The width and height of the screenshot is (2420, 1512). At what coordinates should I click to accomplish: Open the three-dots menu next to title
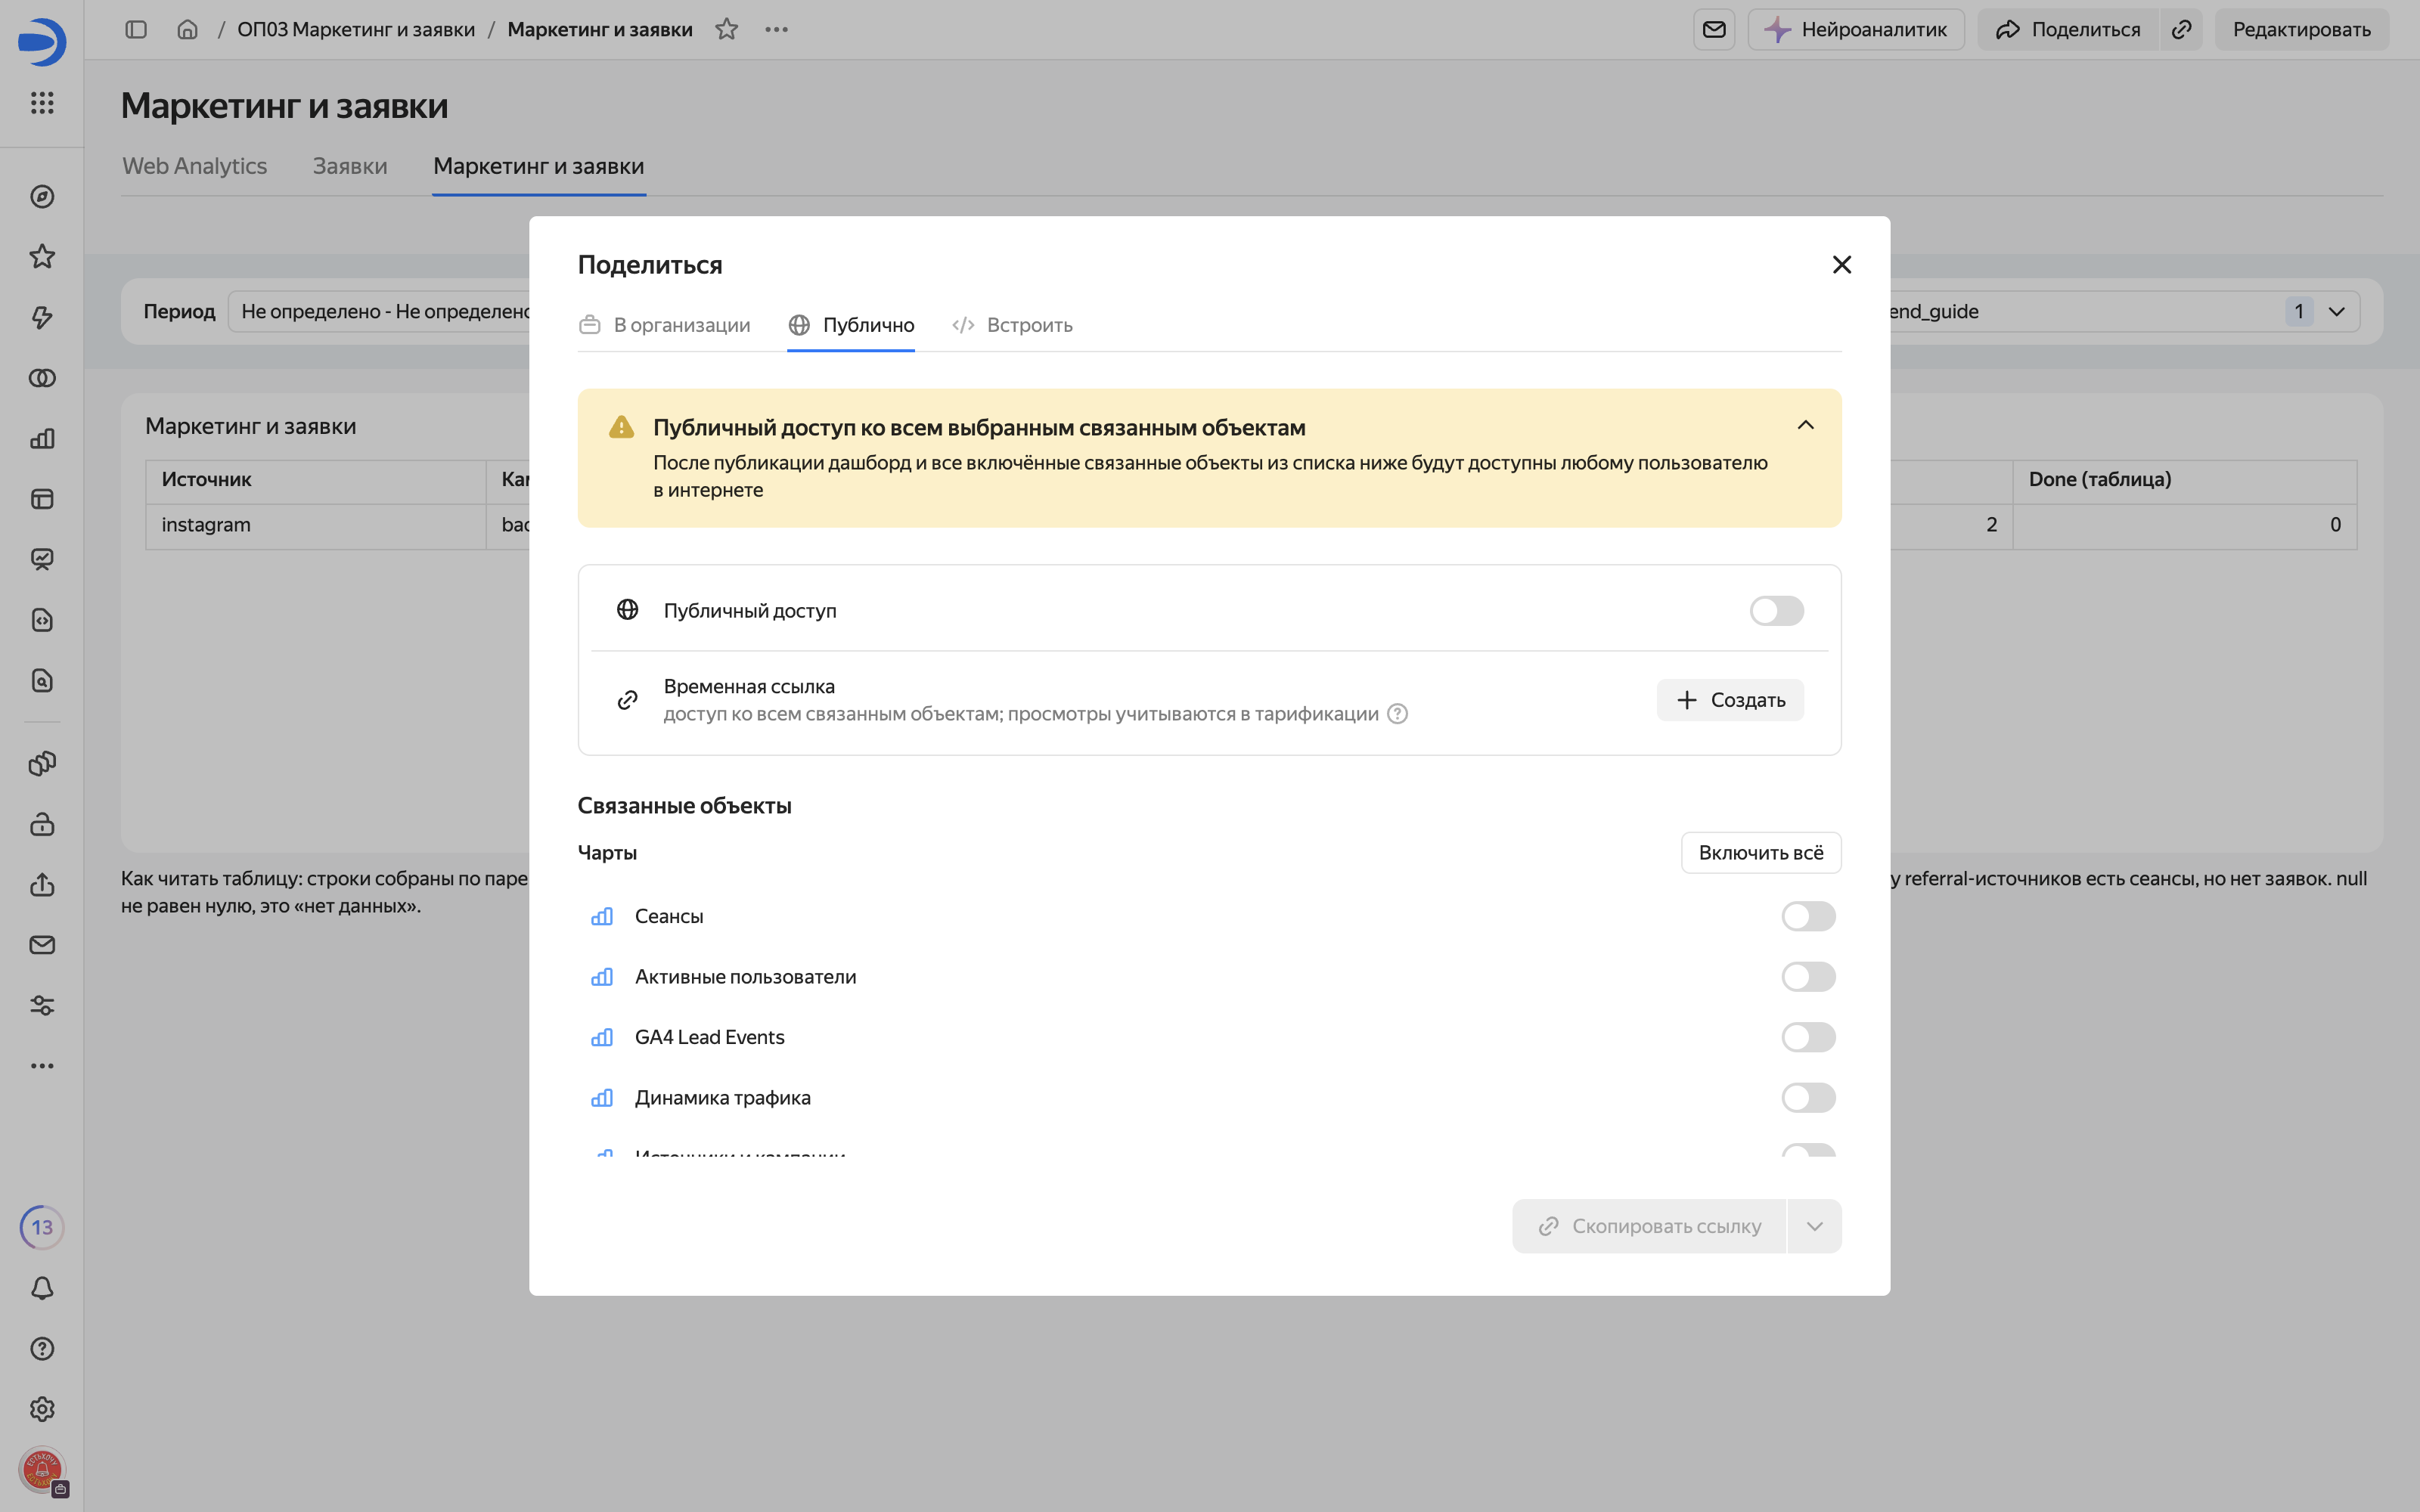776,29
